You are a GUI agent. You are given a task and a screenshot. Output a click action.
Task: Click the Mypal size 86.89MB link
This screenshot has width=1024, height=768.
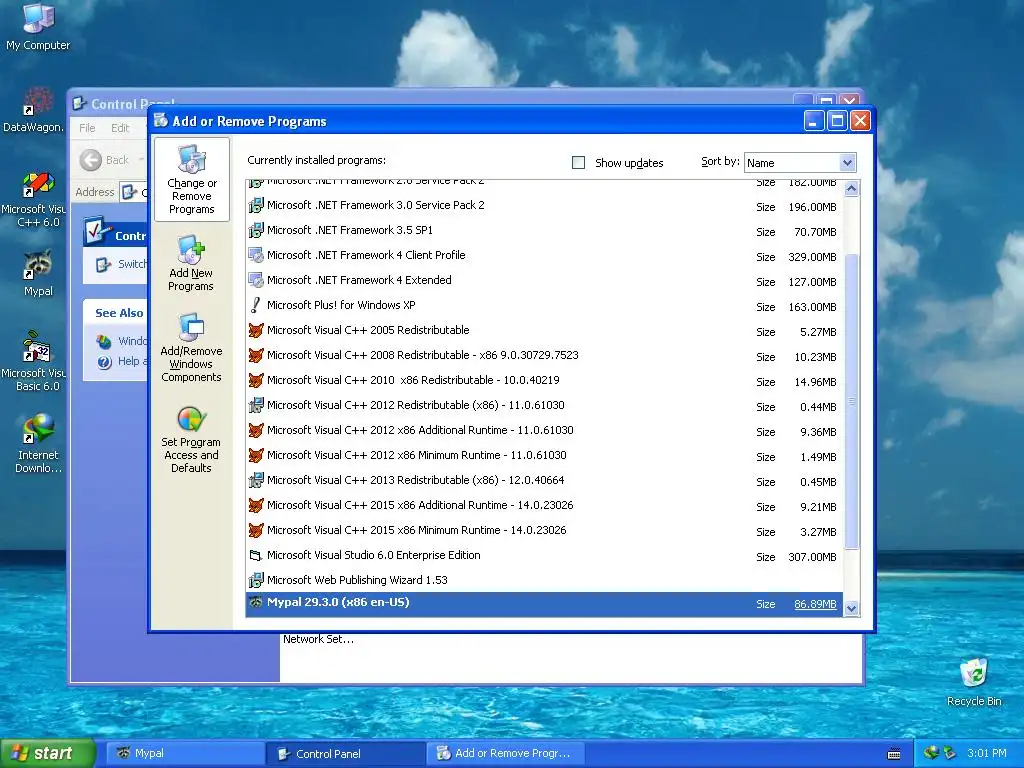(815, 604)
